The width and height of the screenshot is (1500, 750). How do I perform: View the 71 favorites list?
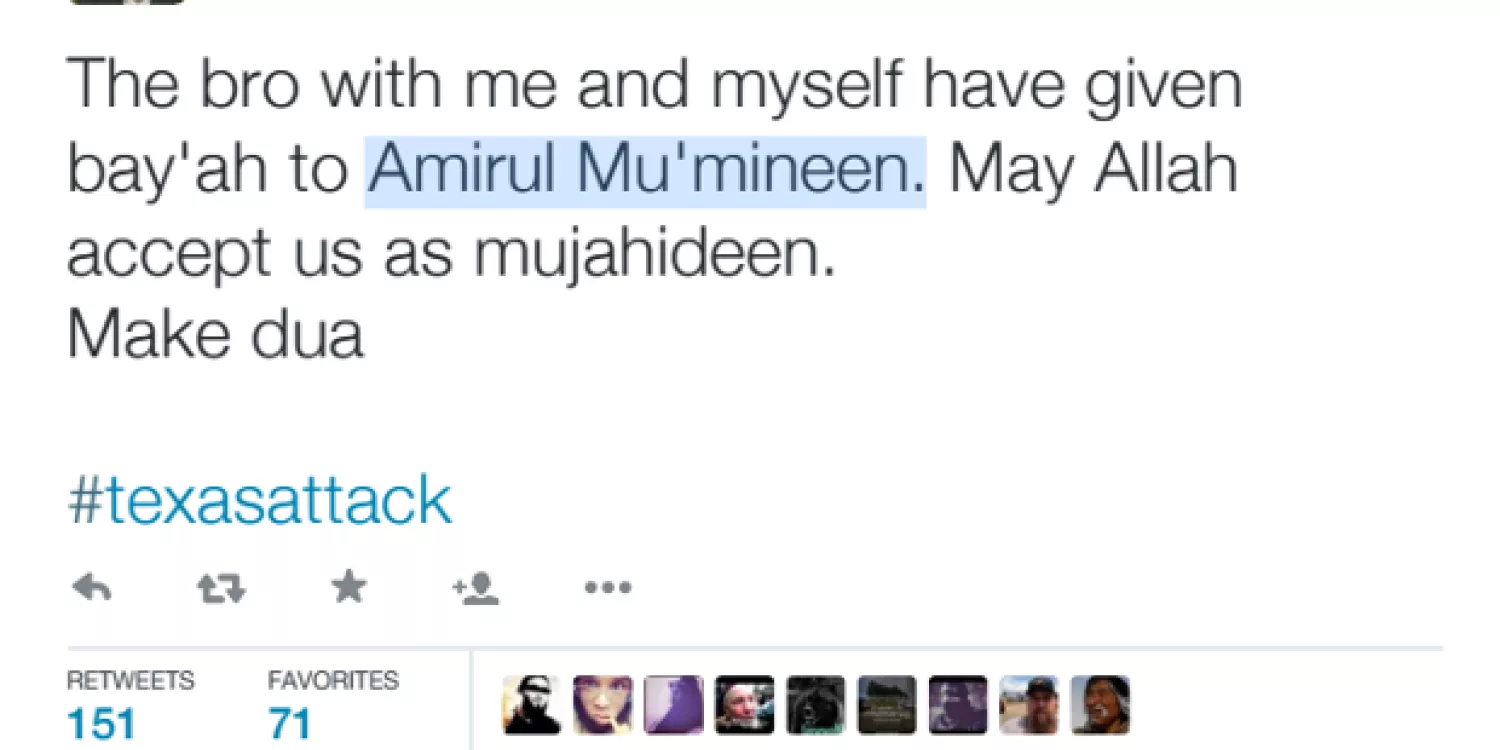(x=290, y=724)
